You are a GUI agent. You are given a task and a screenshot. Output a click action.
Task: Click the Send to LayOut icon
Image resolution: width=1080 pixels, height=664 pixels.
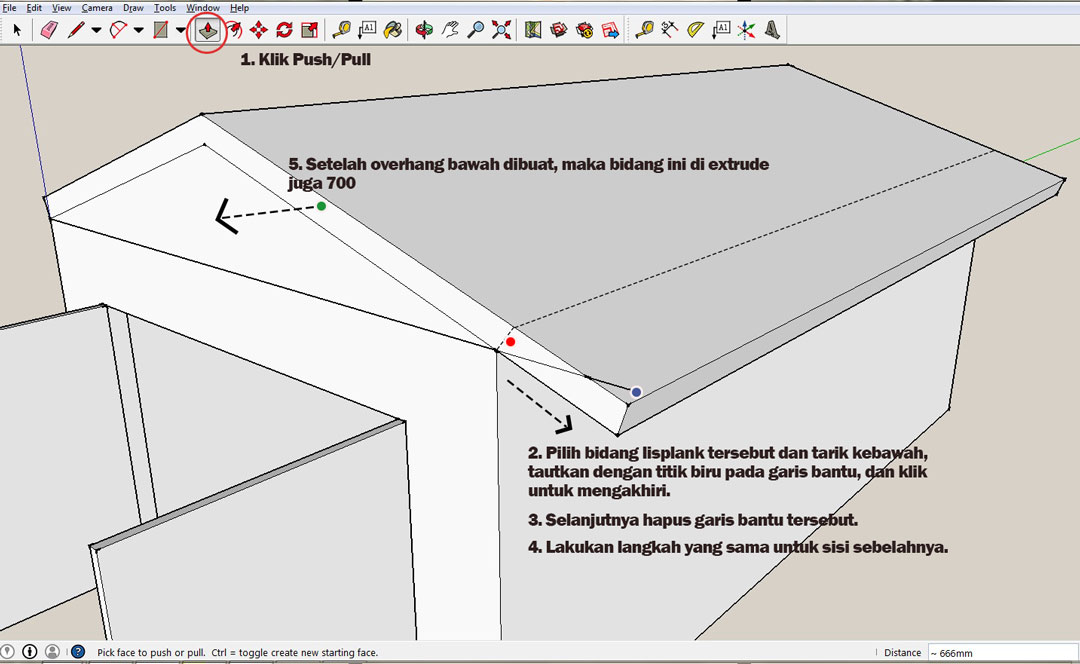click(x=610, y=30)
